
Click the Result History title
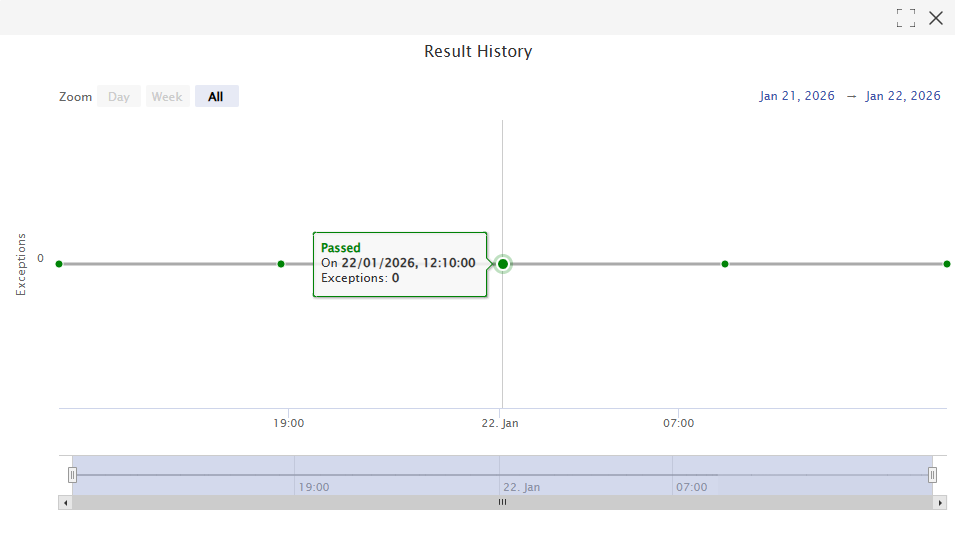tap(478, 51)
